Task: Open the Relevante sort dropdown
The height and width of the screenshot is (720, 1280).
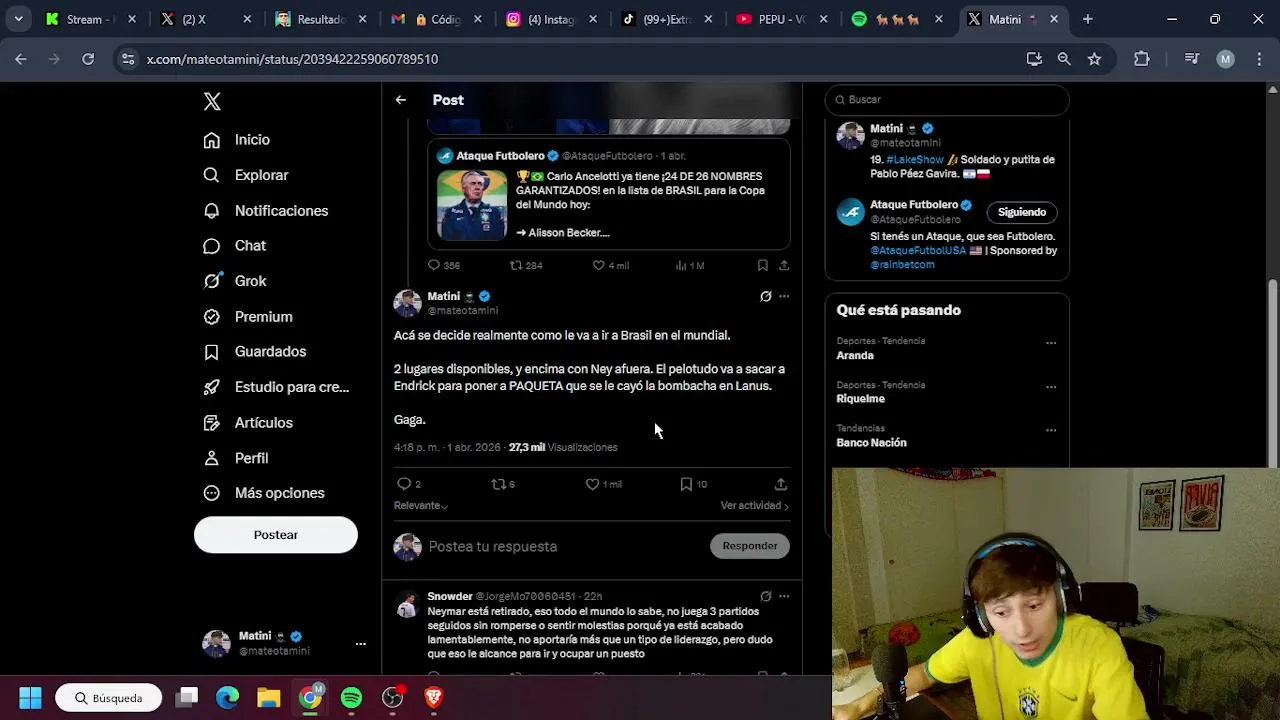Action: (421, 506)
